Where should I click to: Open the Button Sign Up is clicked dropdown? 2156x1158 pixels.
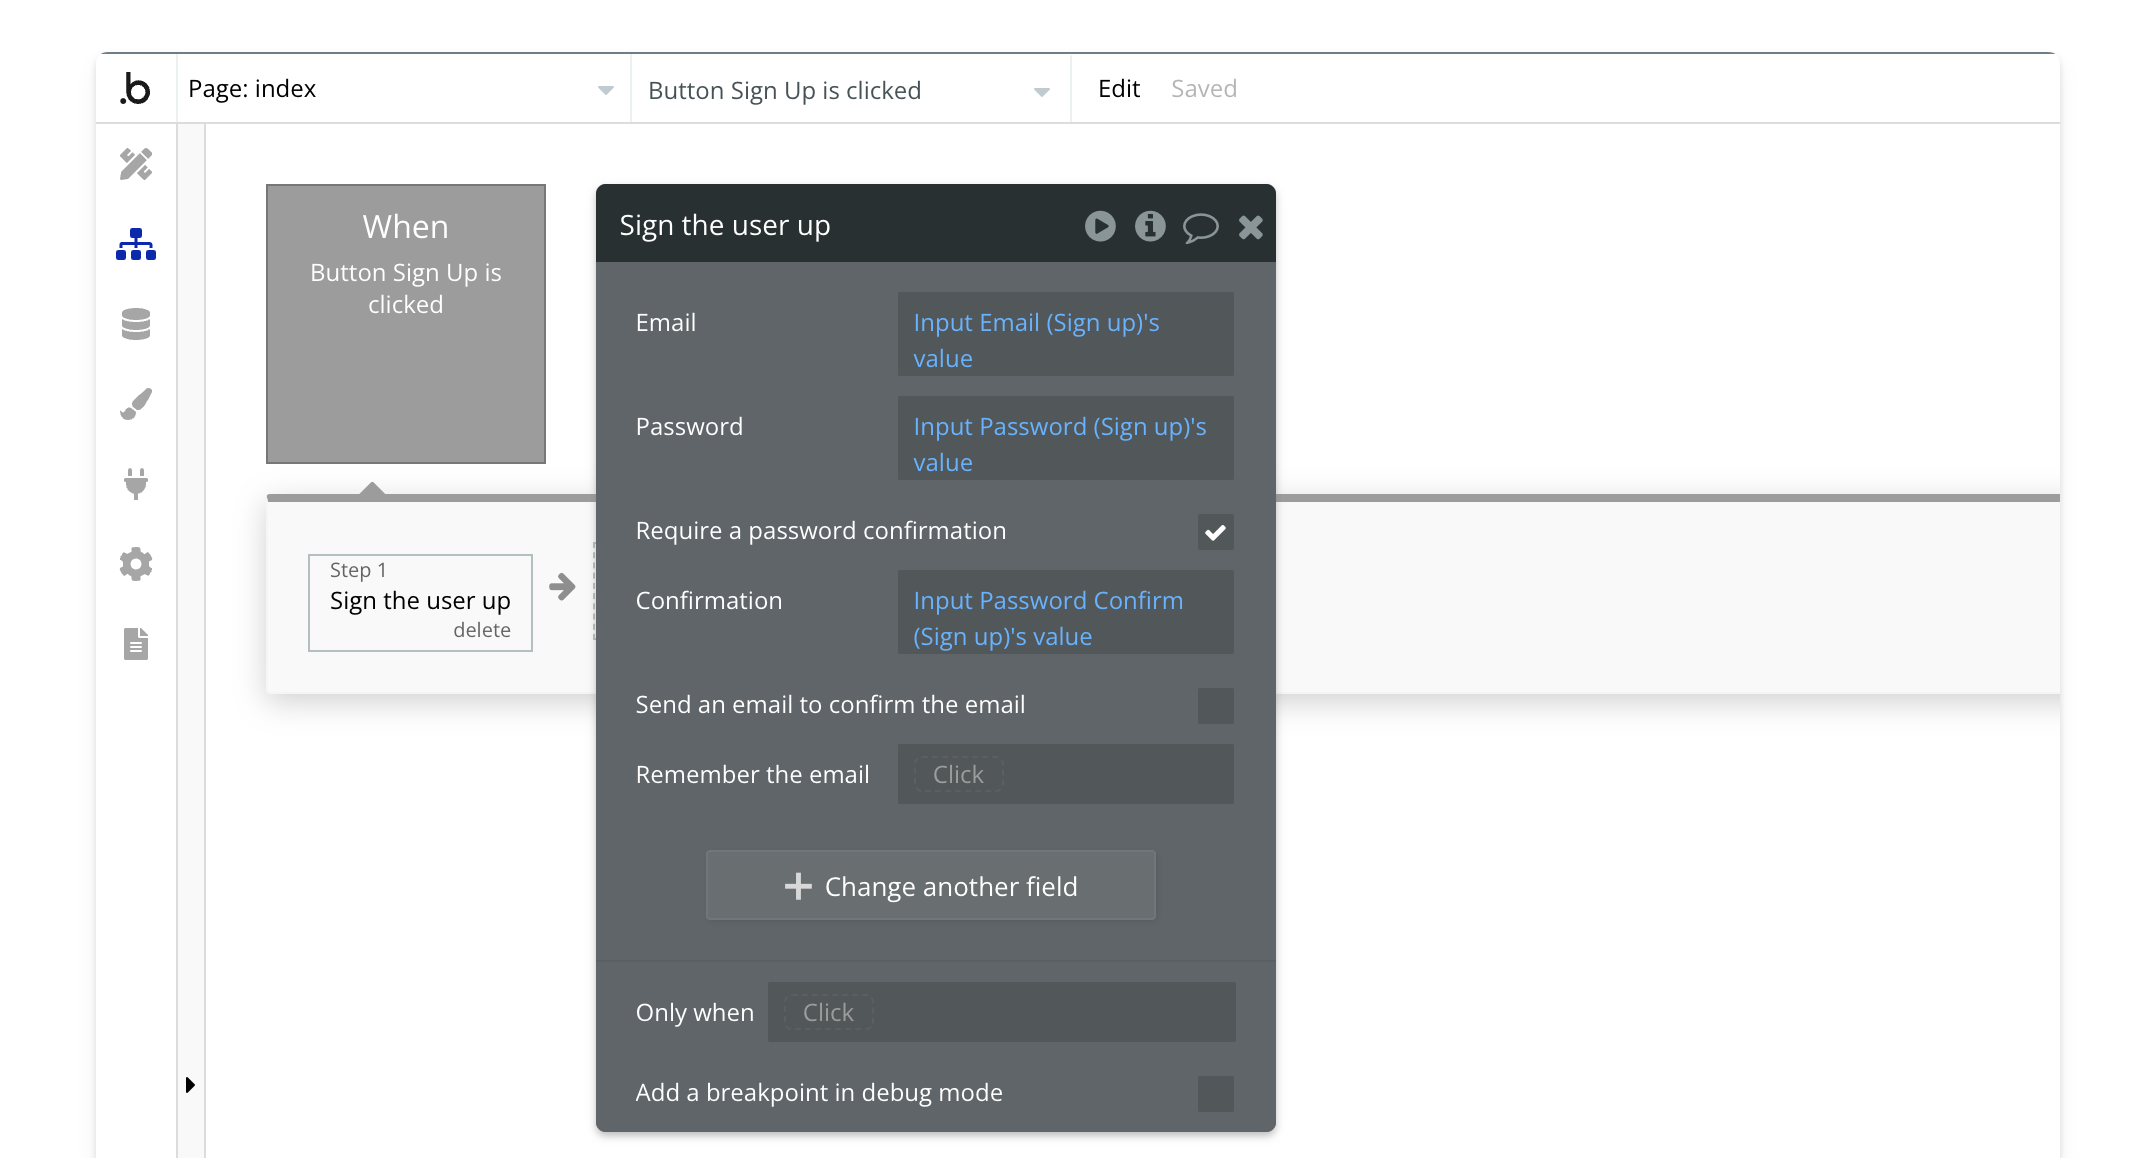[x=848, y=90]
